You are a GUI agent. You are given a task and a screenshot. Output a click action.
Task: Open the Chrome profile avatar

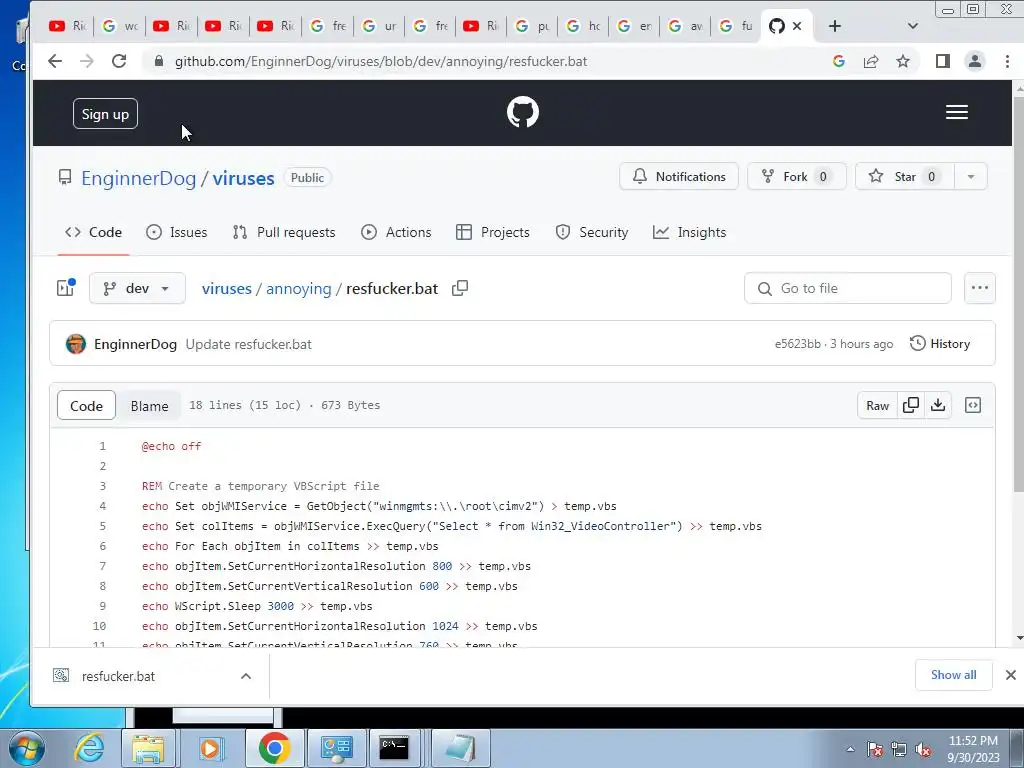[x=974, y=61]
